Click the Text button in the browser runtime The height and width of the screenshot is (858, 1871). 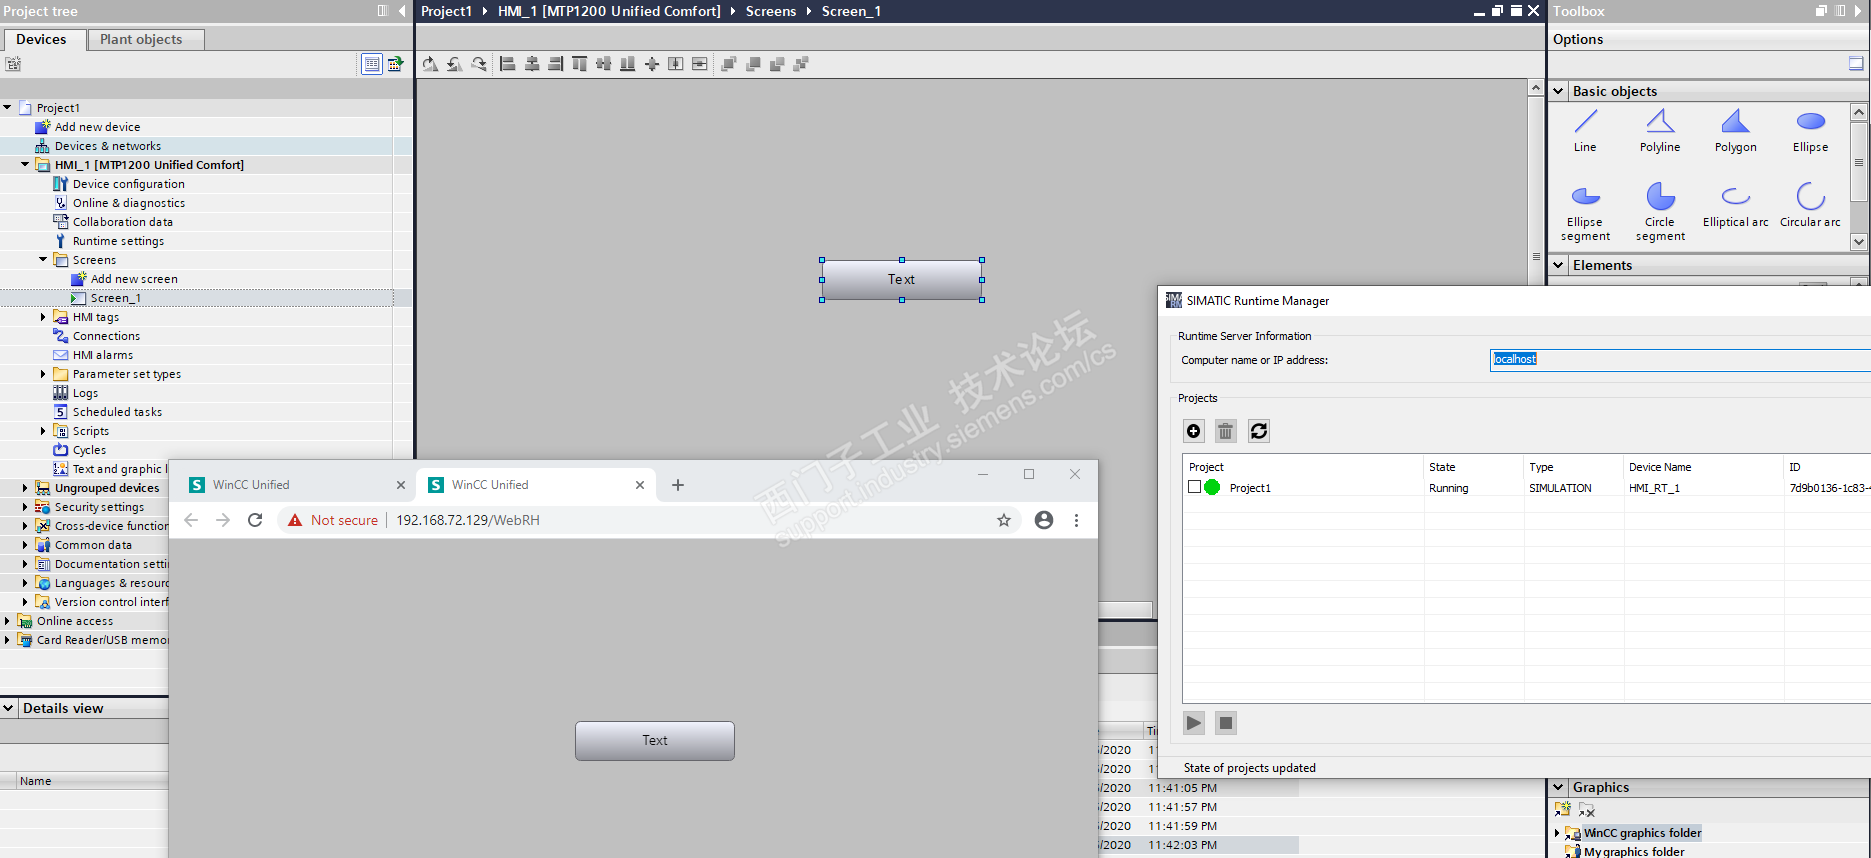(655, 741)
